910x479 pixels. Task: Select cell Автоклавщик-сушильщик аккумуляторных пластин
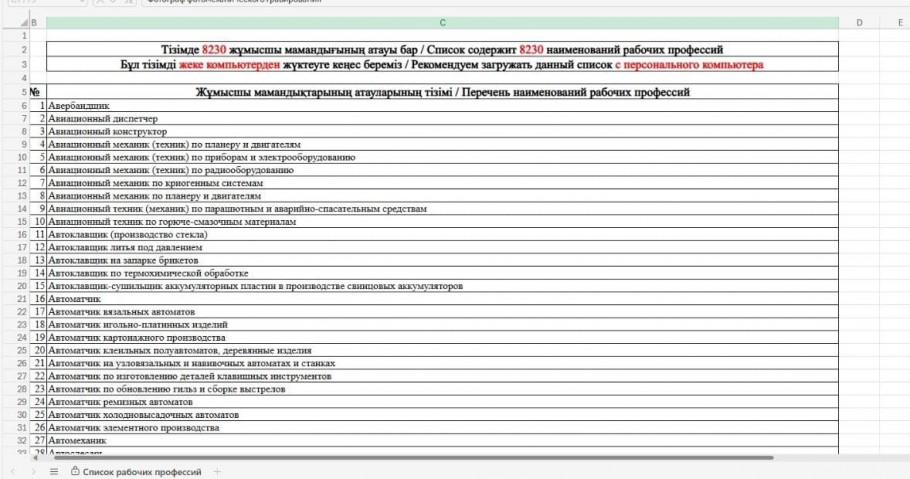(x=442, y=286)
